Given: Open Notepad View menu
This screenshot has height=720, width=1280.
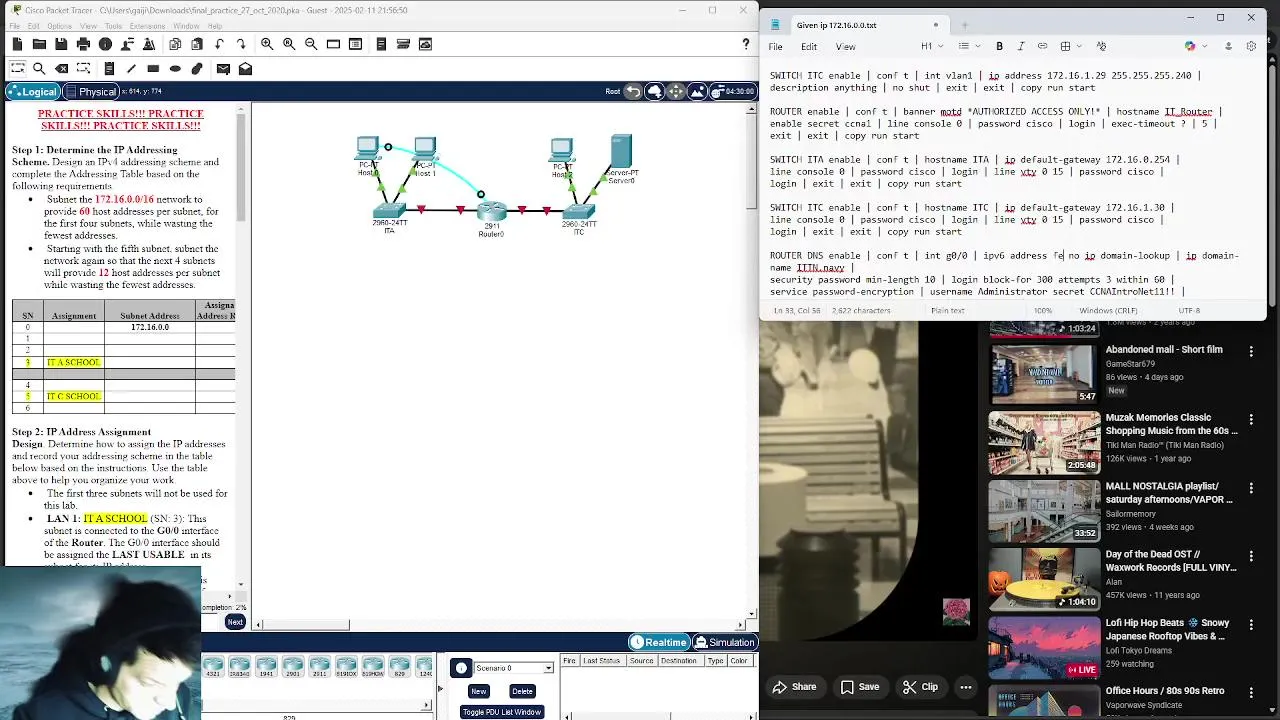Looking at the screenshot, I should (845, 46).
